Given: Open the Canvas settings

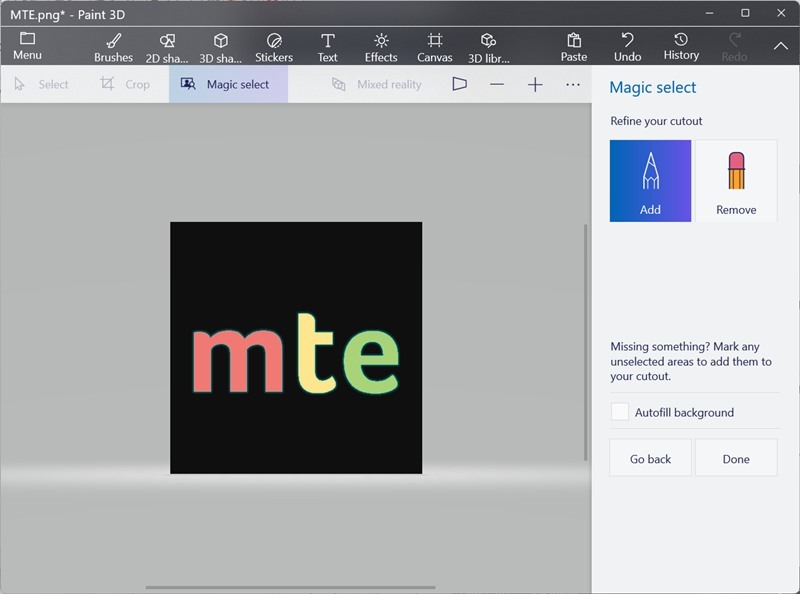Looking at the screenshot, I should tap(435, 46).
